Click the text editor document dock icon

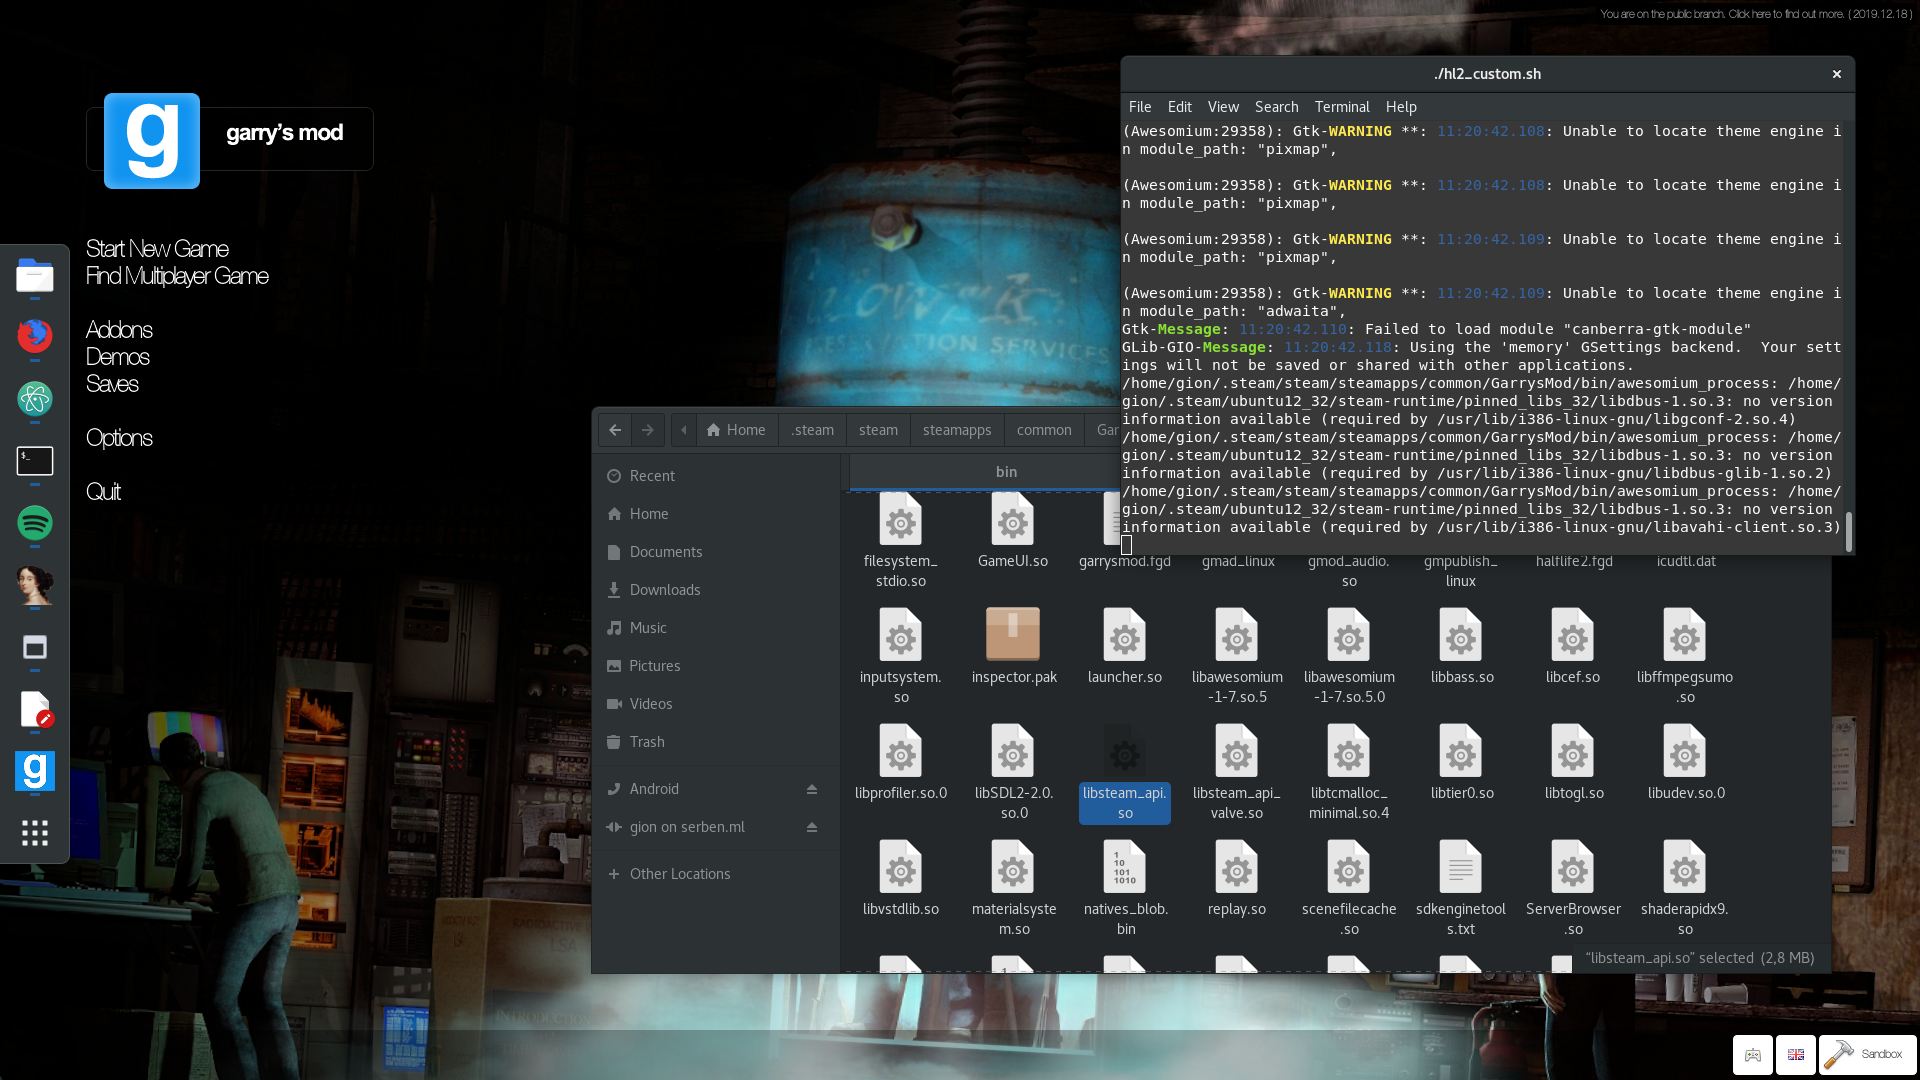coord(34,709)
